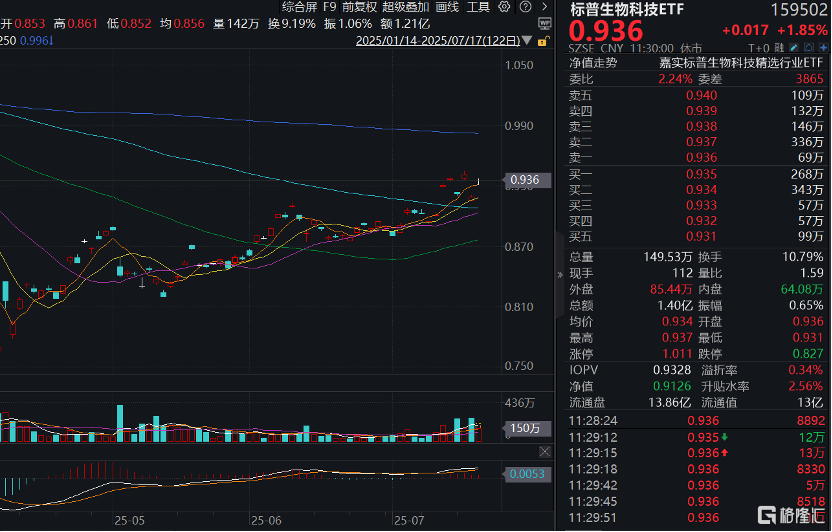This screenshot has height=532, width=832.
Task: Click the 换手 value 10.79%
Action: [802, 257]
